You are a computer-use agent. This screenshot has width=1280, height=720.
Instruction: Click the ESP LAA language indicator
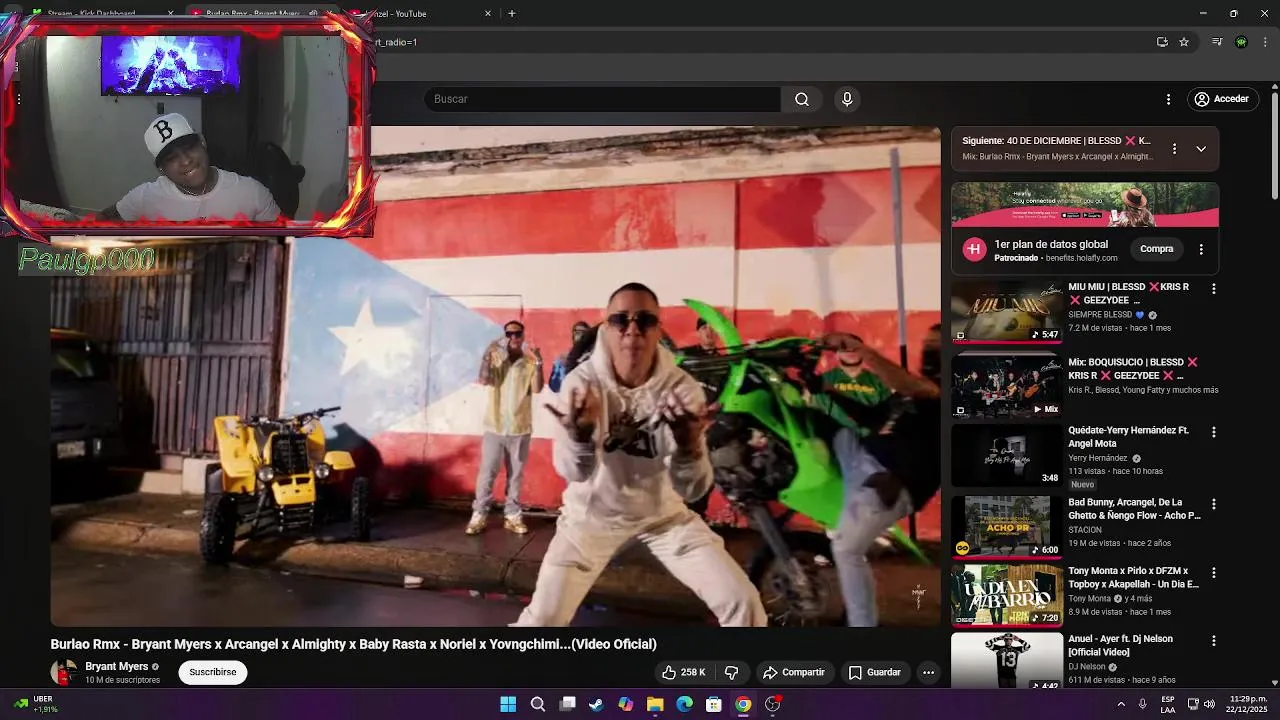tap(1168, 704)
